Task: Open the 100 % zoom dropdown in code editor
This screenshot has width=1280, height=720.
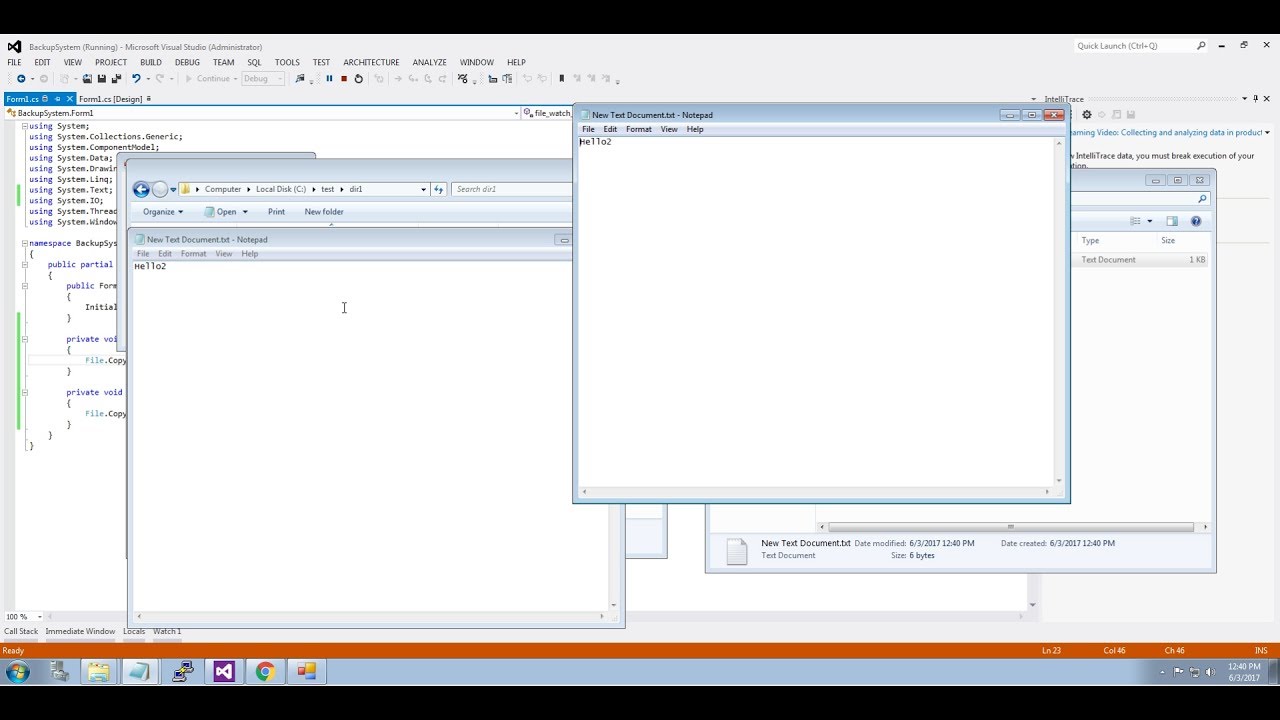Action: coord(39,617)
